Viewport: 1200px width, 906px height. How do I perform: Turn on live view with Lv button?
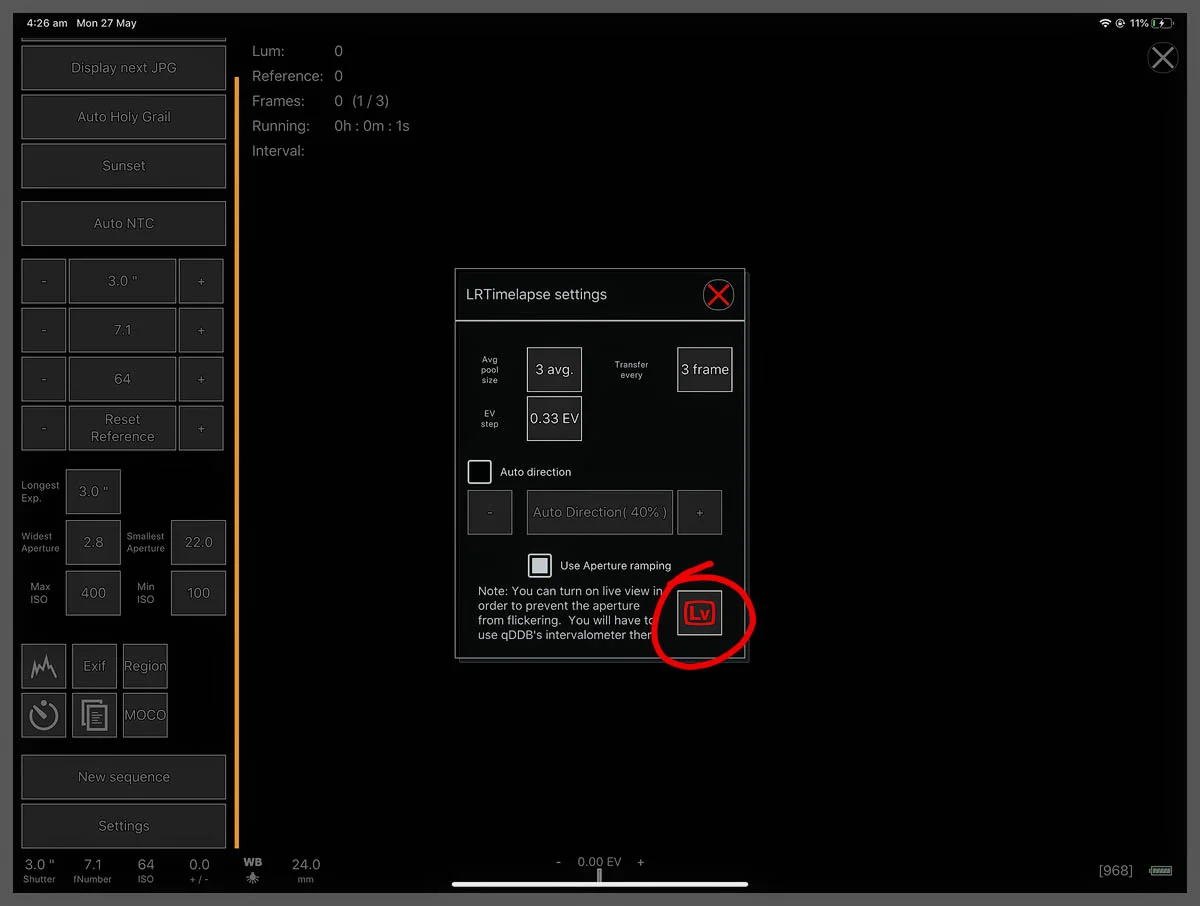point(699,614)
